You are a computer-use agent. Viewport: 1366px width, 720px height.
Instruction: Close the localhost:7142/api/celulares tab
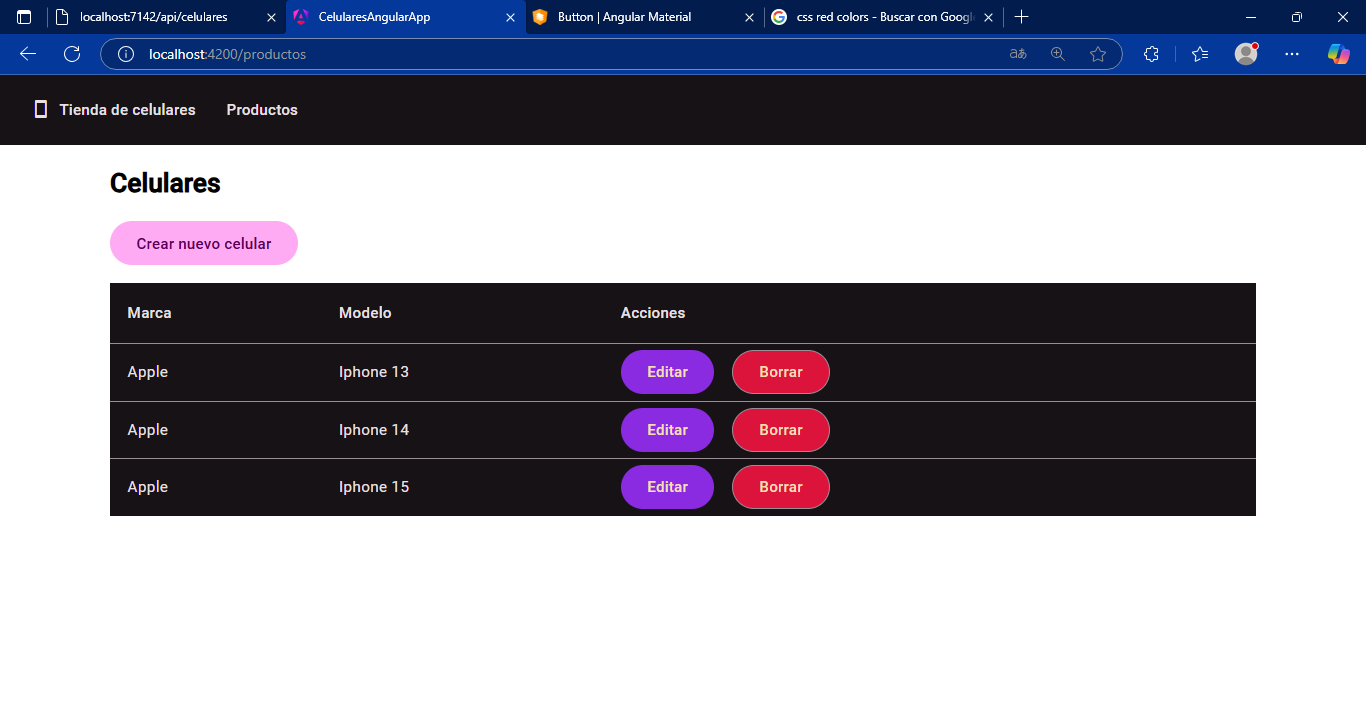[x=271, y=17]
